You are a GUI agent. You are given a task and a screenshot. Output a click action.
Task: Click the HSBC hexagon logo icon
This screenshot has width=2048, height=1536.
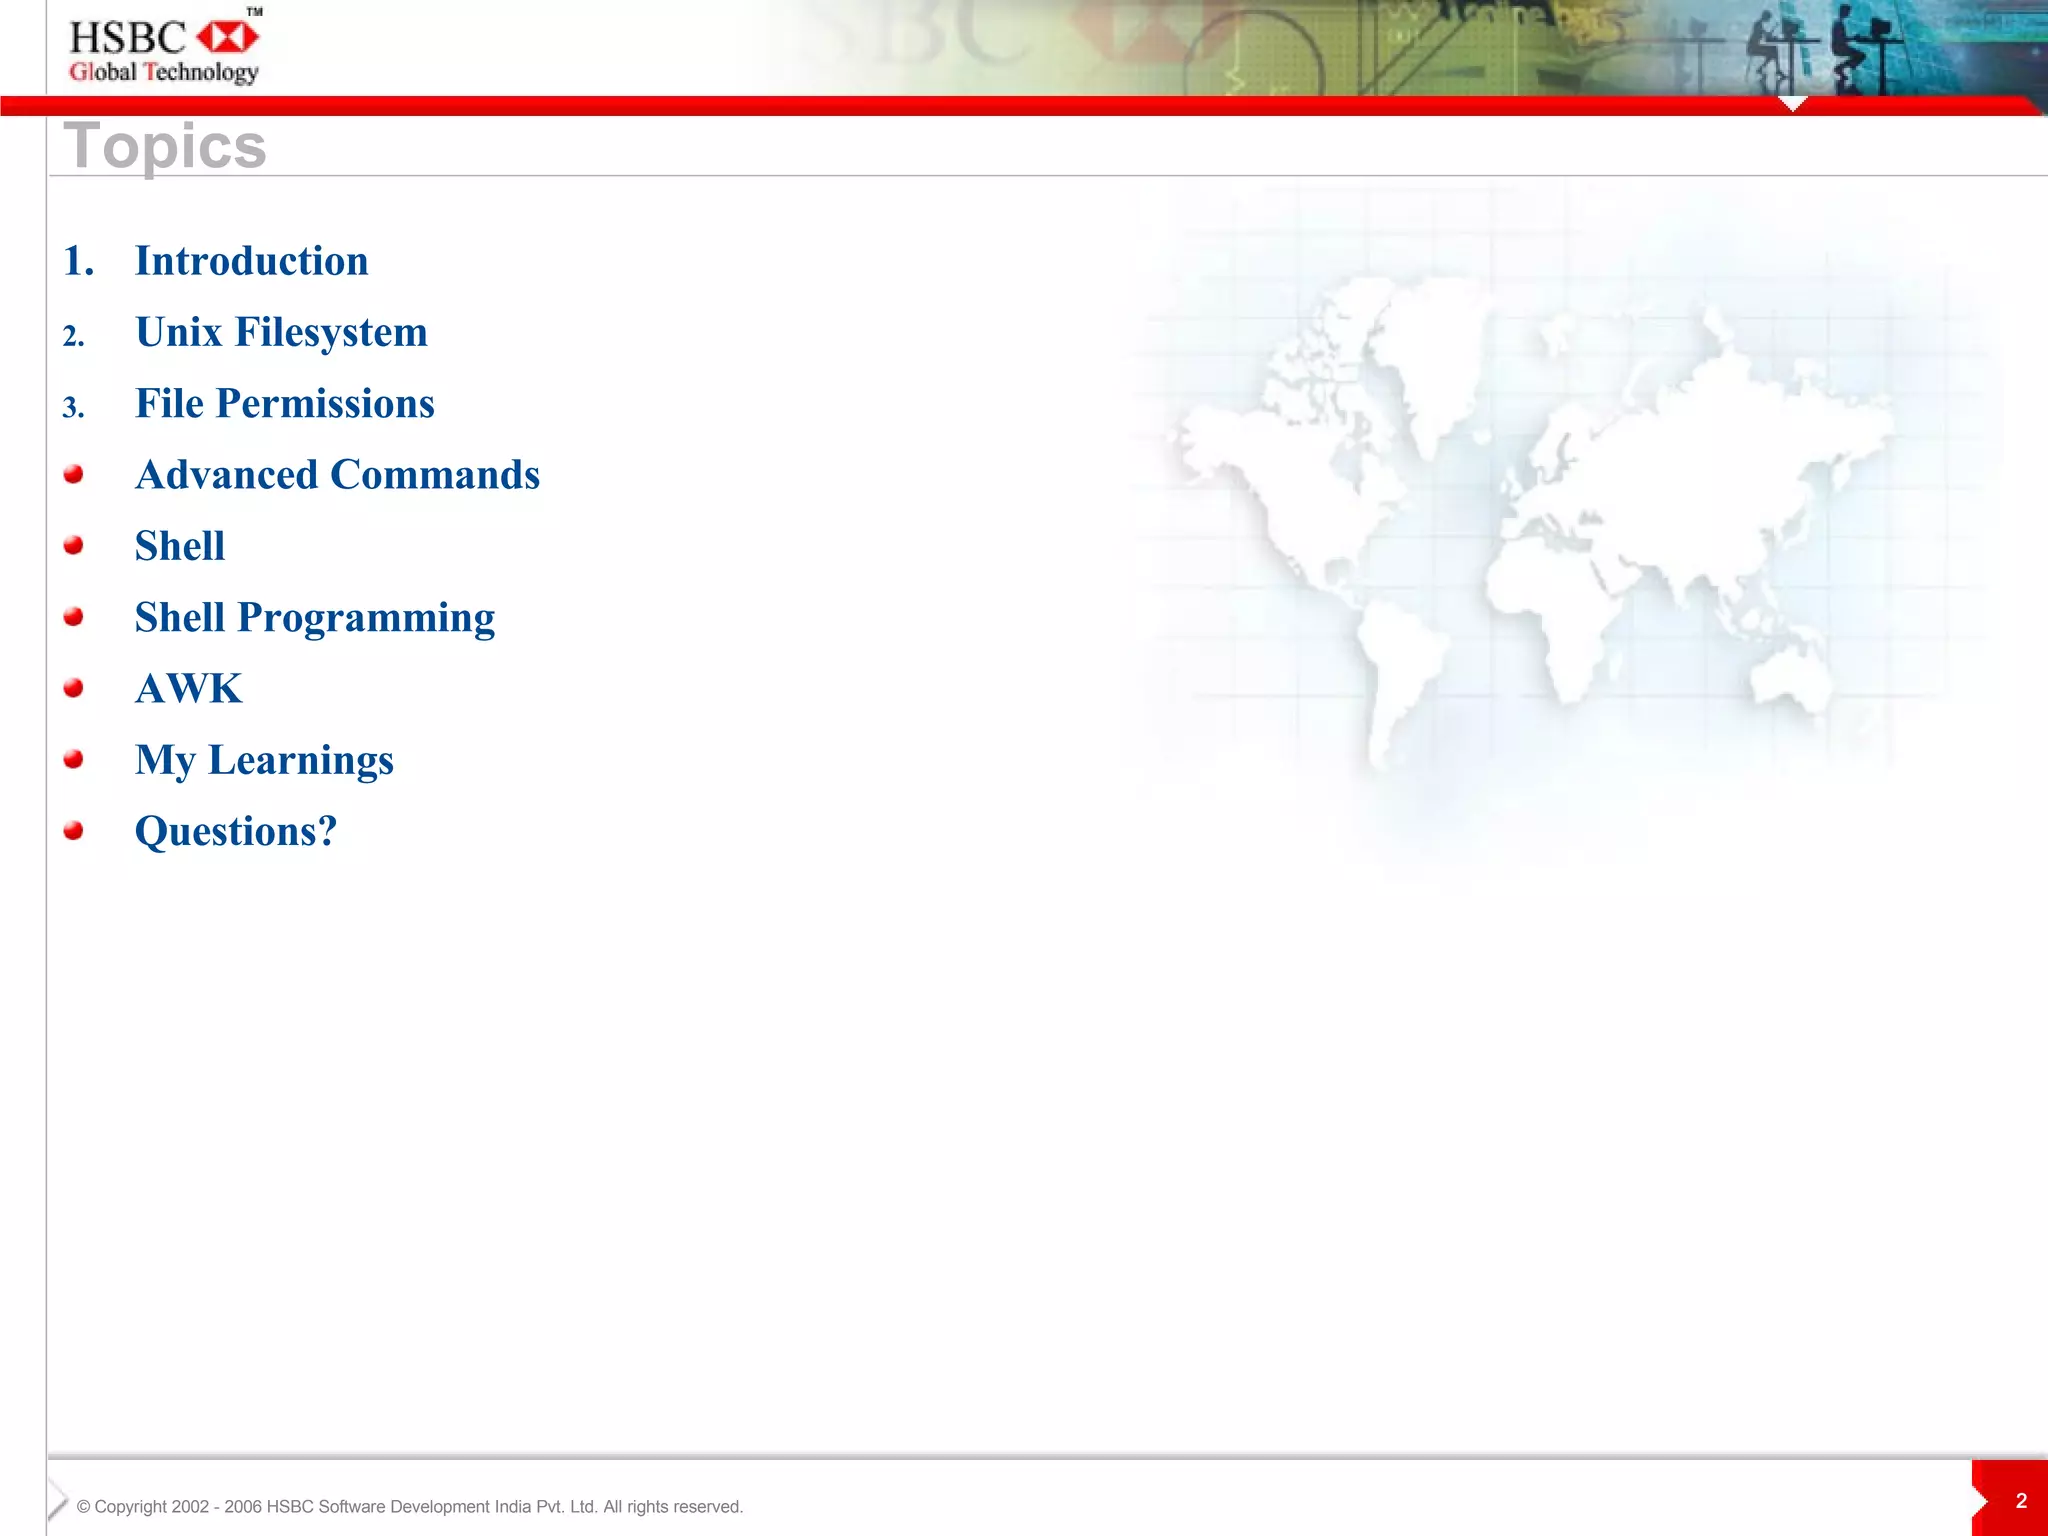click(x=227, y=38)
